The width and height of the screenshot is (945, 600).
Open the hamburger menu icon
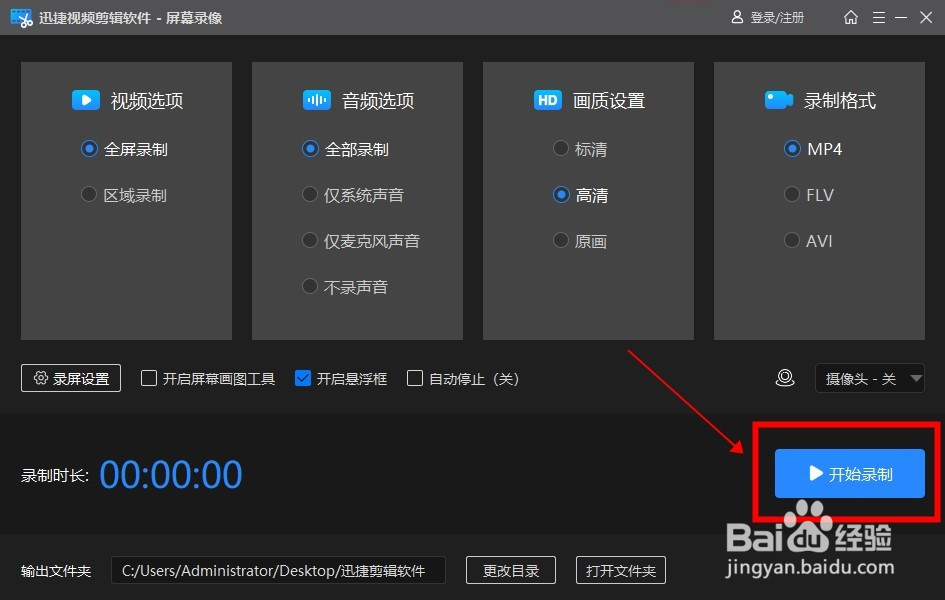pos(879,17)
